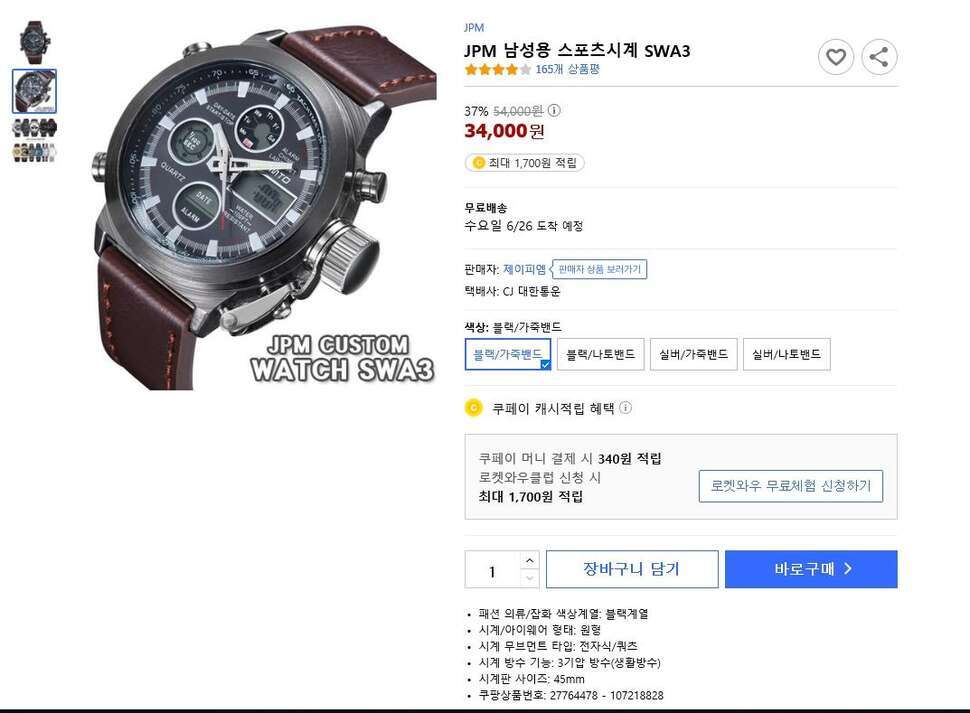The height and width of the screenshot is (713, 970).
Task: Increase quantity with the up arrow
Action: [x=530, y=560]
